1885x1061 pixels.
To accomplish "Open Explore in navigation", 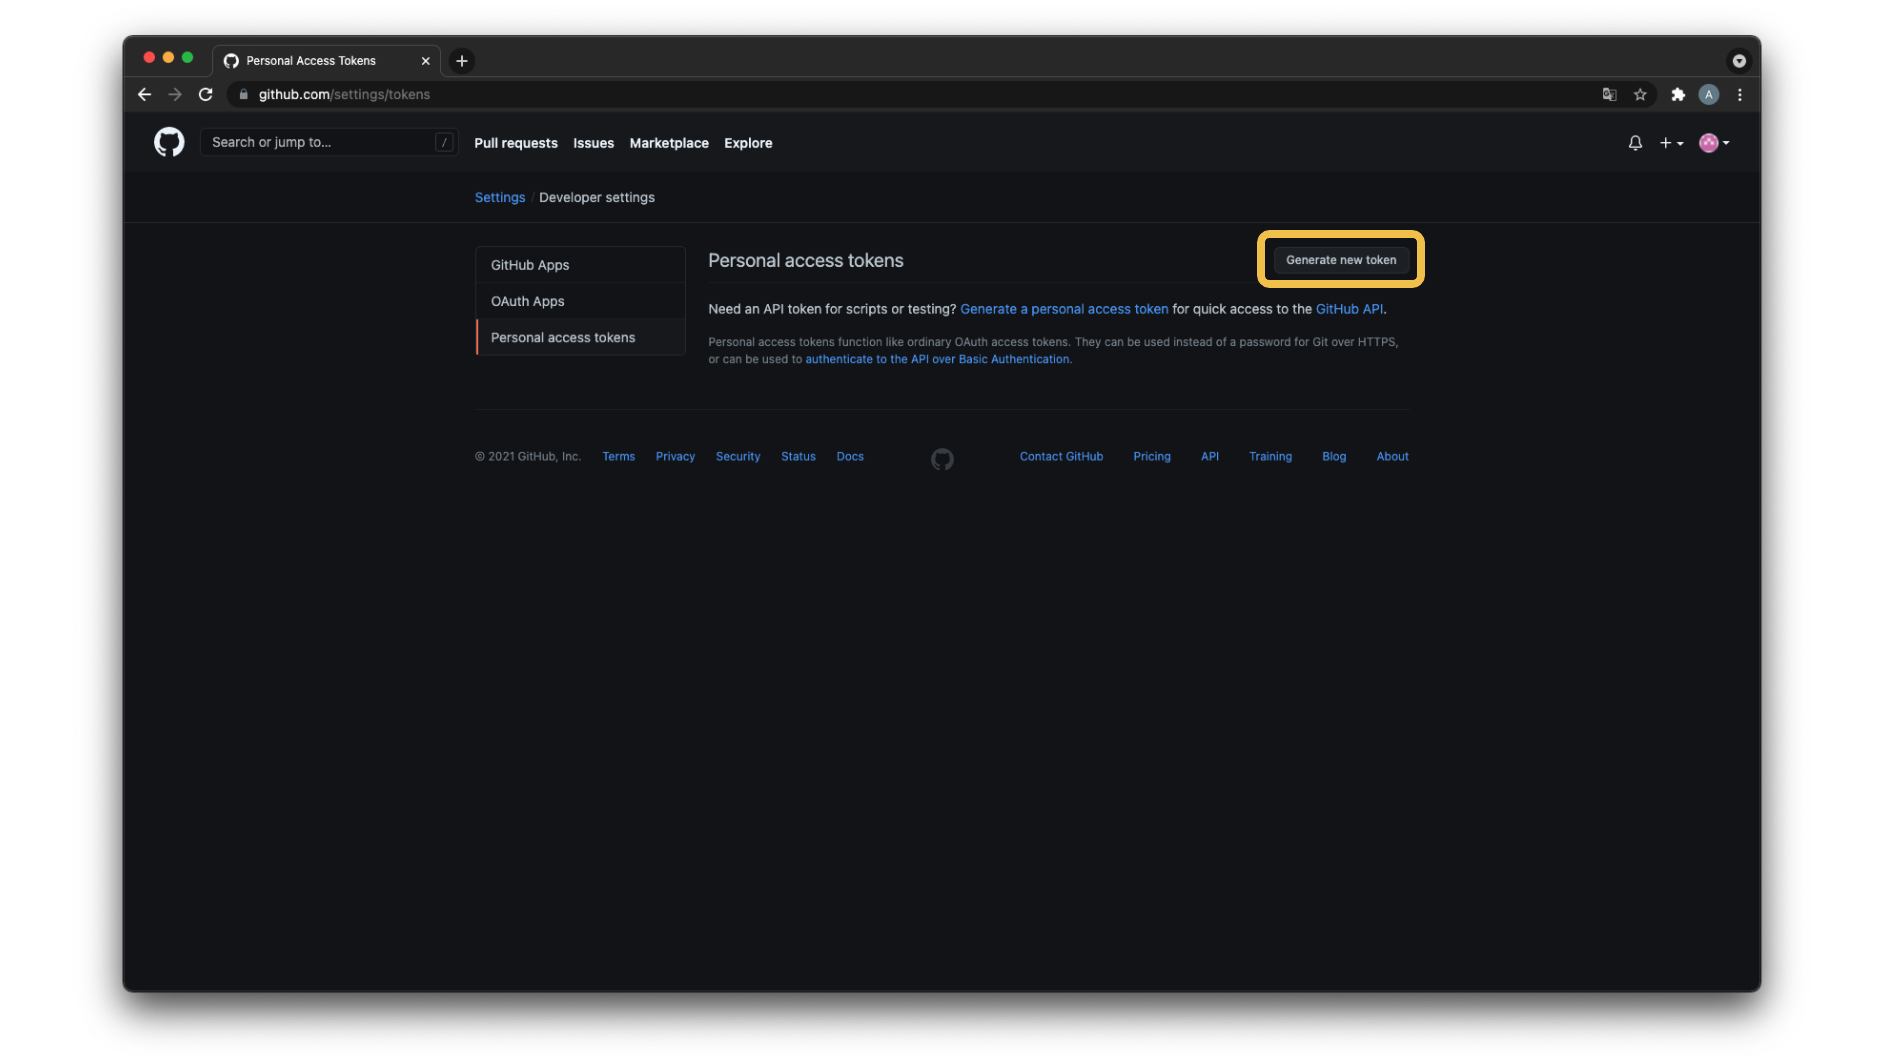I will 748,143.
